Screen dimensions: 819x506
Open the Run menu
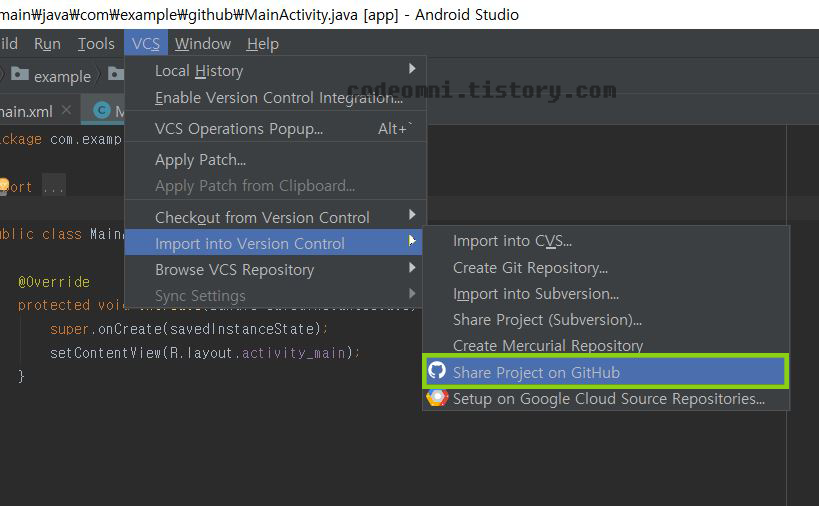[x=47, y=43]
